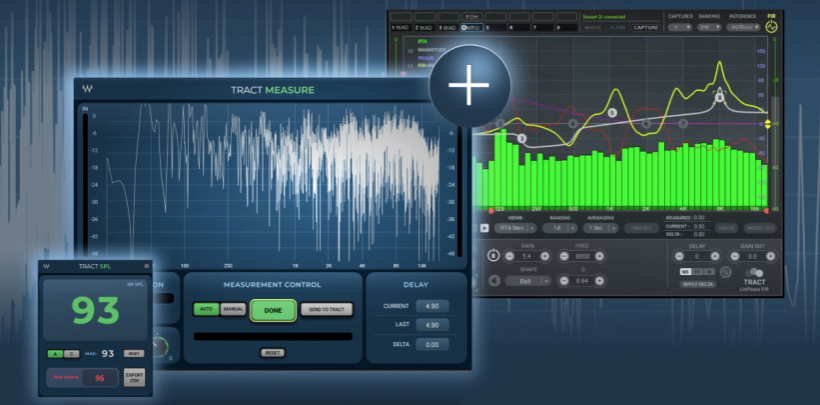
Task: Click Send To Tract button
Action: pos(326,310)
